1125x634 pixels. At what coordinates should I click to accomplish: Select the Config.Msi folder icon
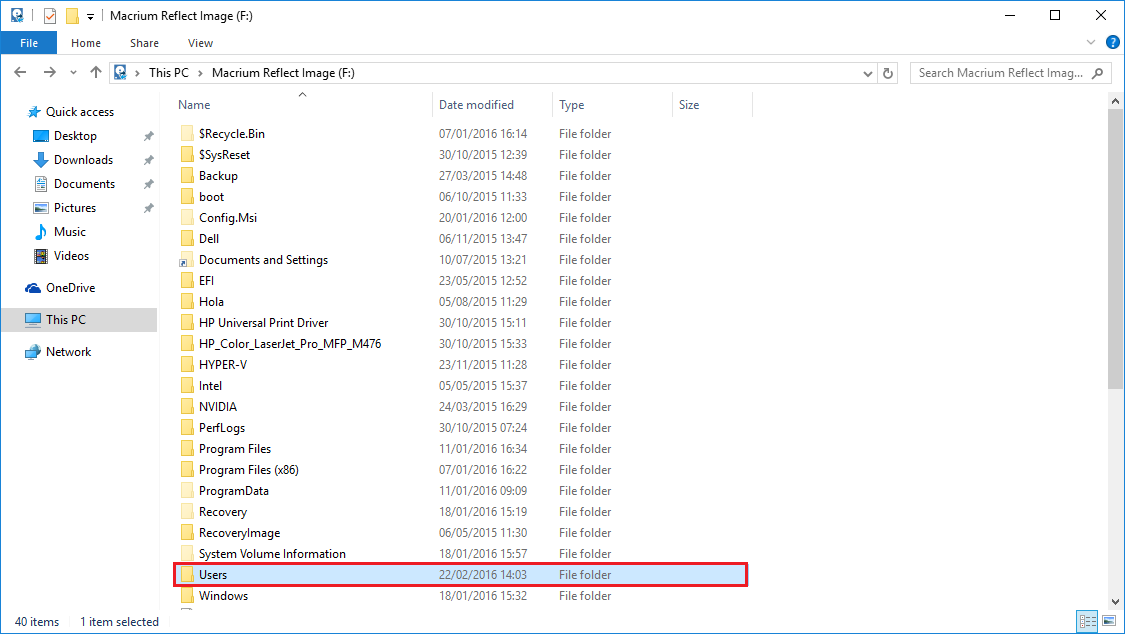[x=187, y=217]
